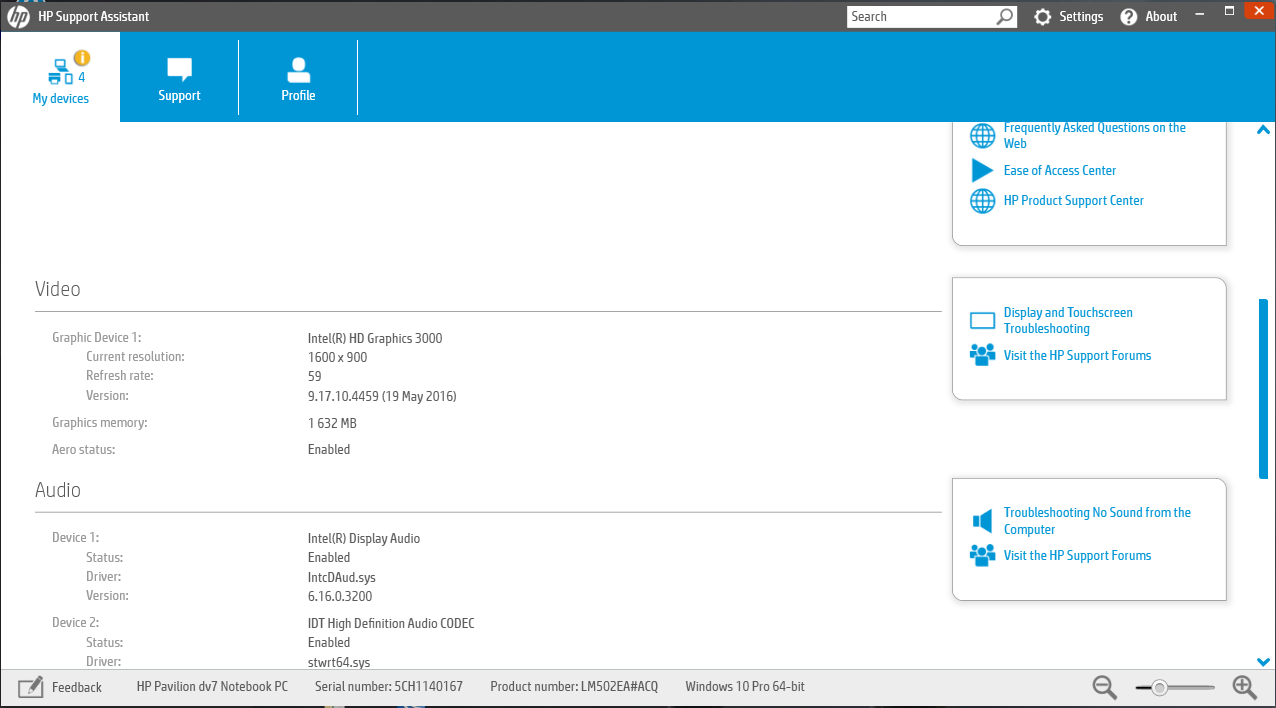The image size is (1276, 708).
Task: Click the Refresh rate value 59
Action: coord(315,377)
